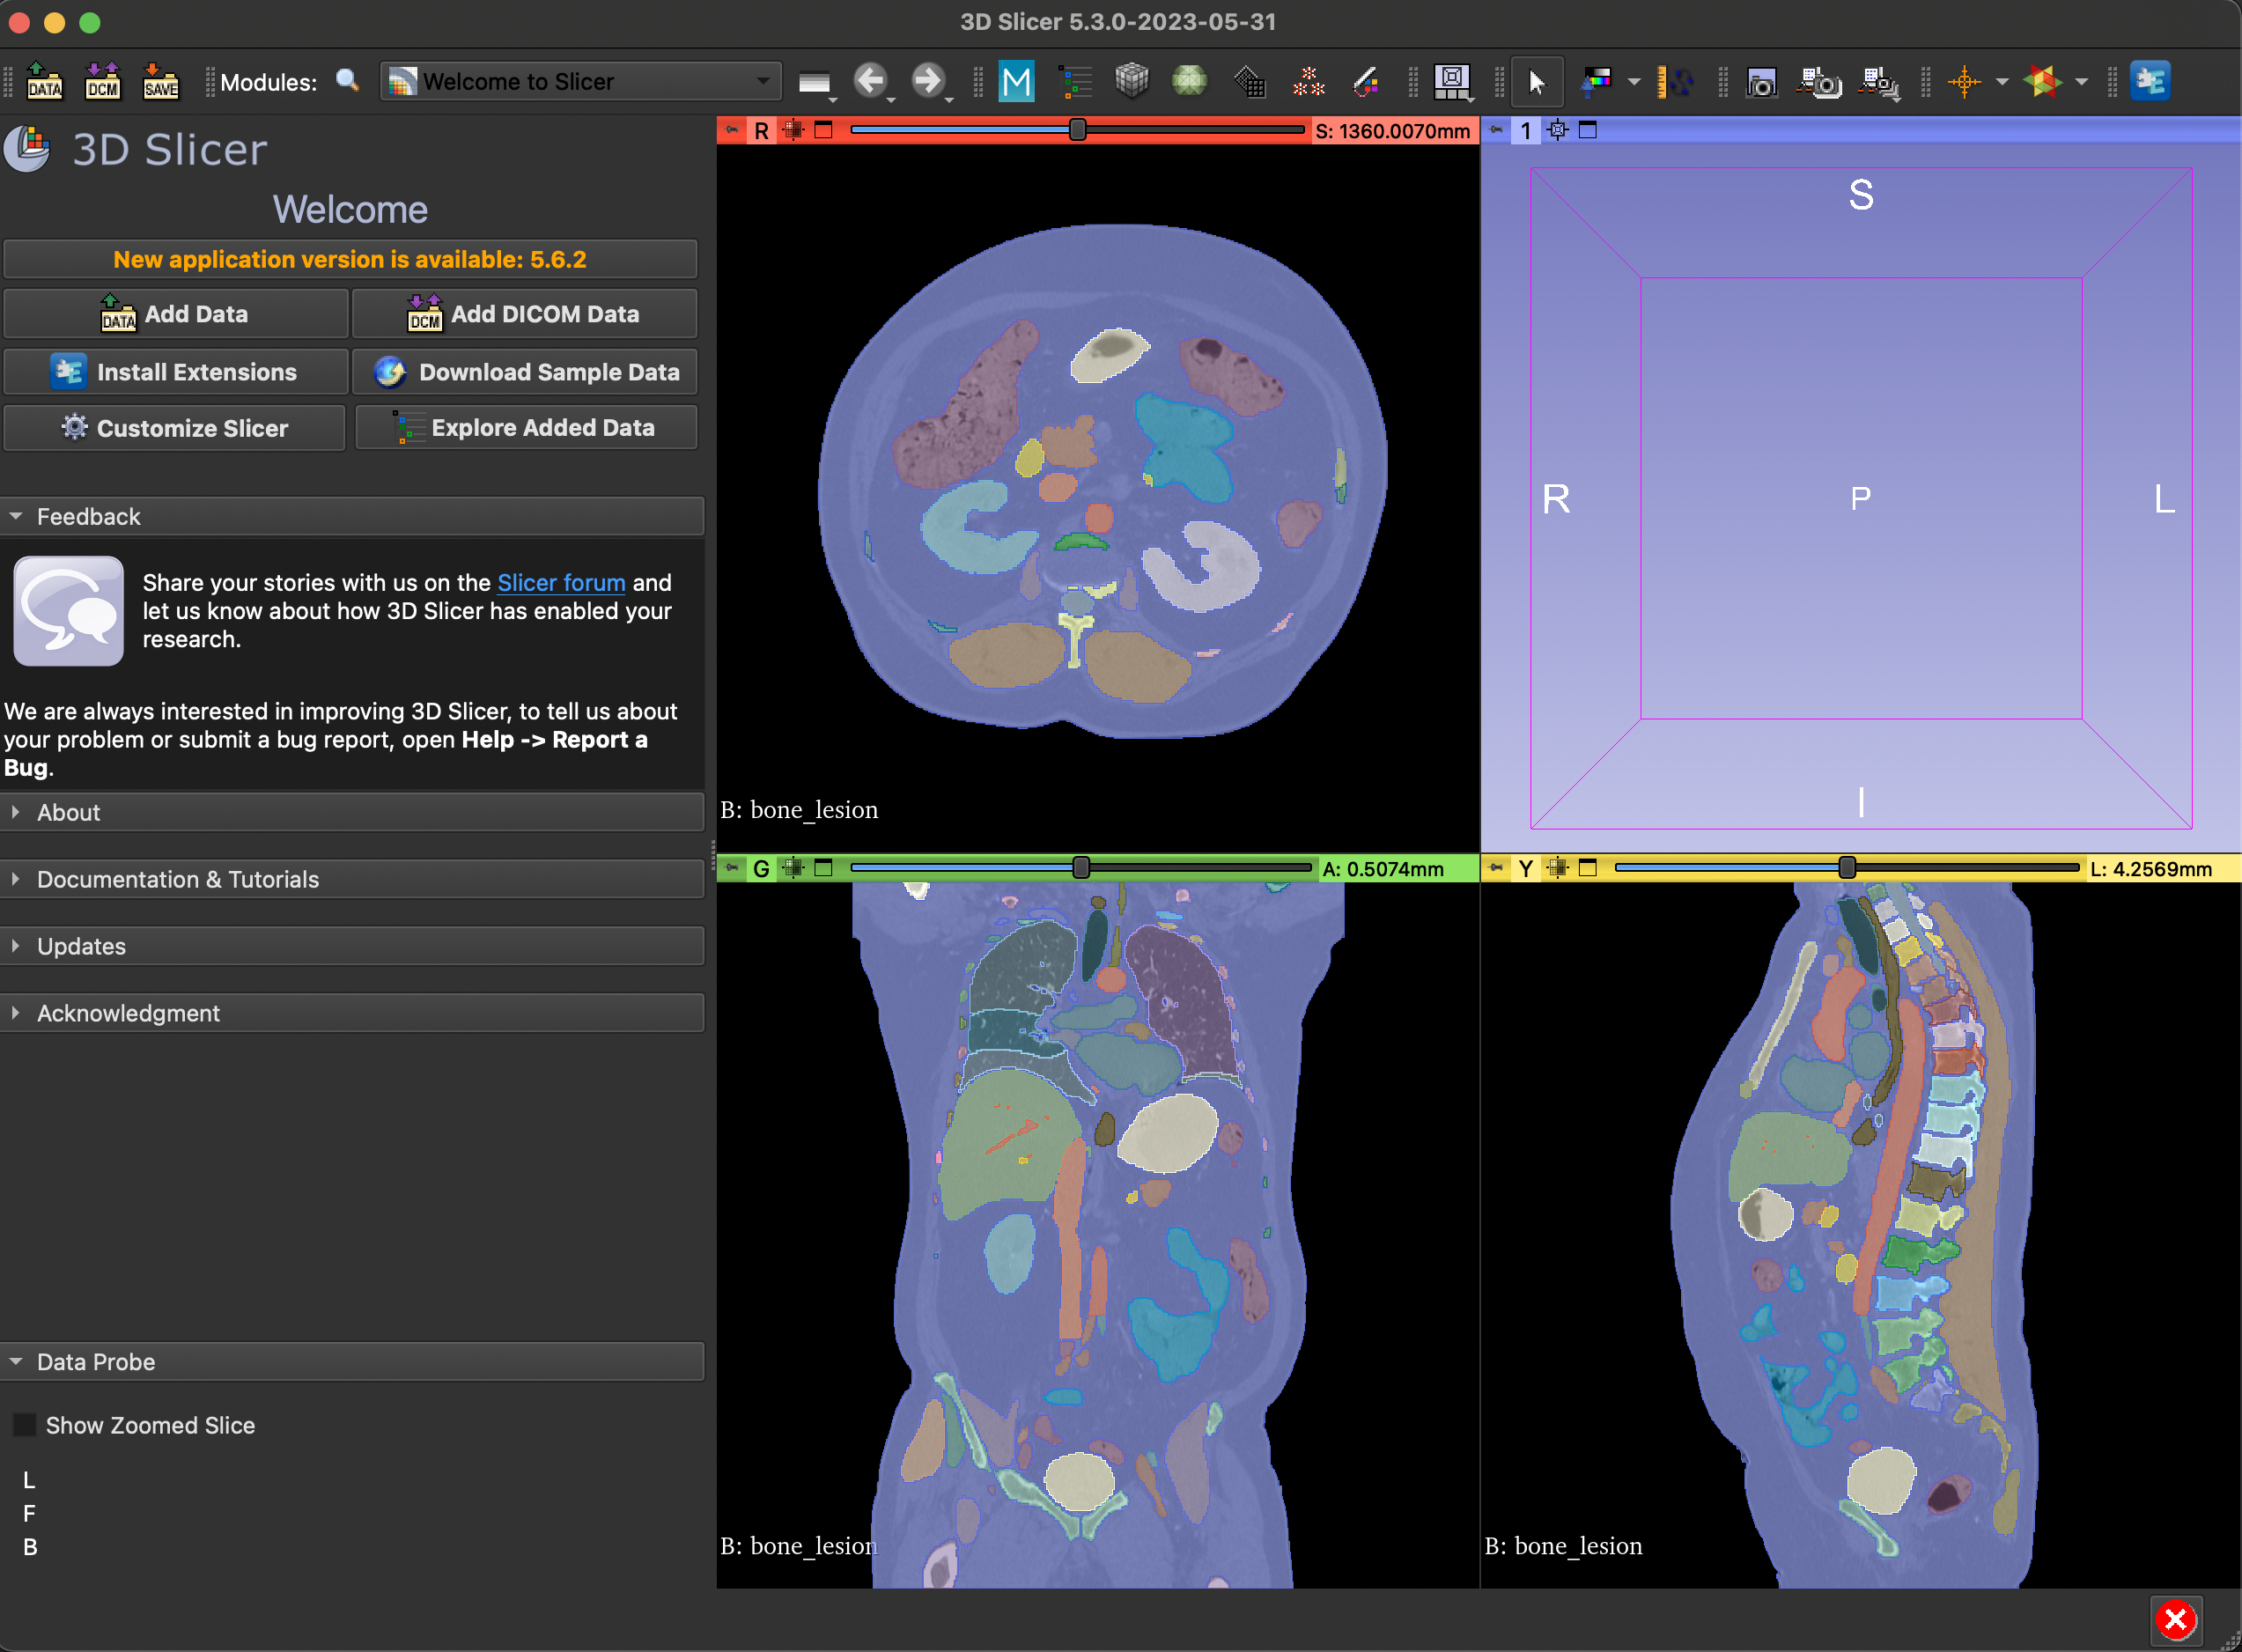Open the restore scene view icon
Image resolution: width=2242 pixels, height=1652 pixels.
pos(1879,82)
